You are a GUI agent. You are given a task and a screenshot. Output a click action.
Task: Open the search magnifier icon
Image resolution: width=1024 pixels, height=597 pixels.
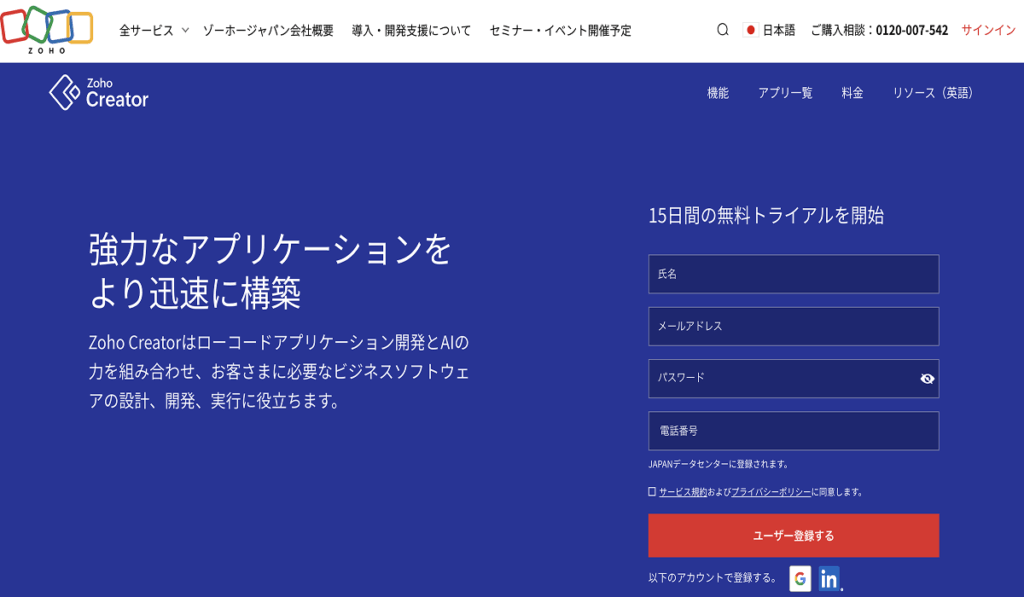[x=722, y=30]
